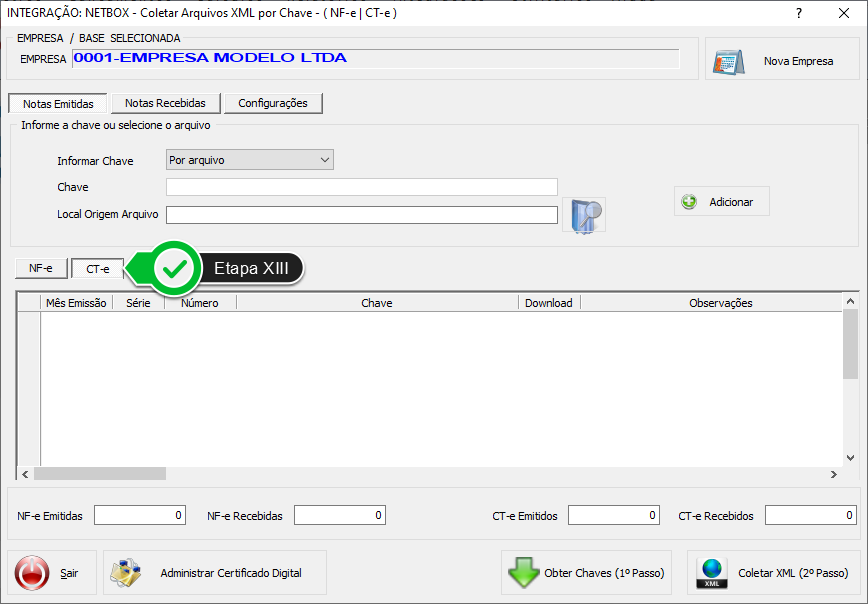Click the red power icon for Sair
The image size is (868, 604).
pos(32,573)
